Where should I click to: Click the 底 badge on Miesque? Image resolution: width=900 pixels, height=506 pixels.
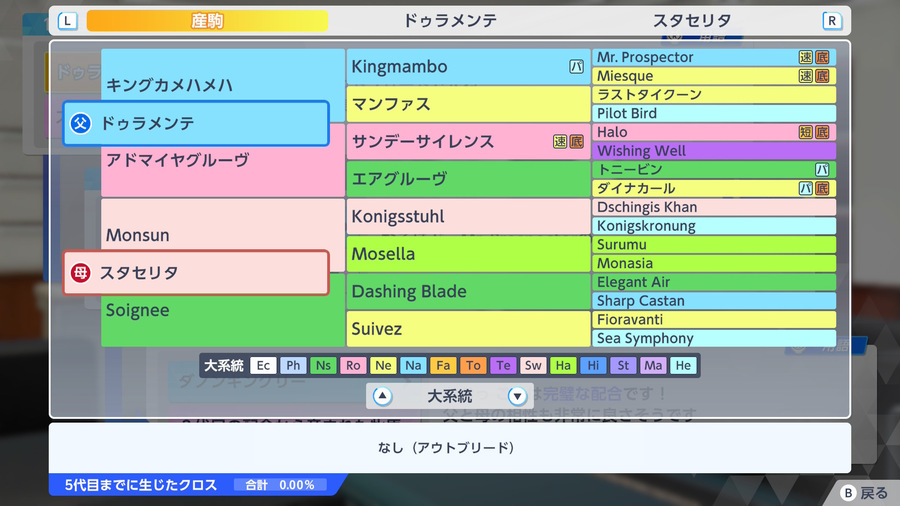click(822, 76)
